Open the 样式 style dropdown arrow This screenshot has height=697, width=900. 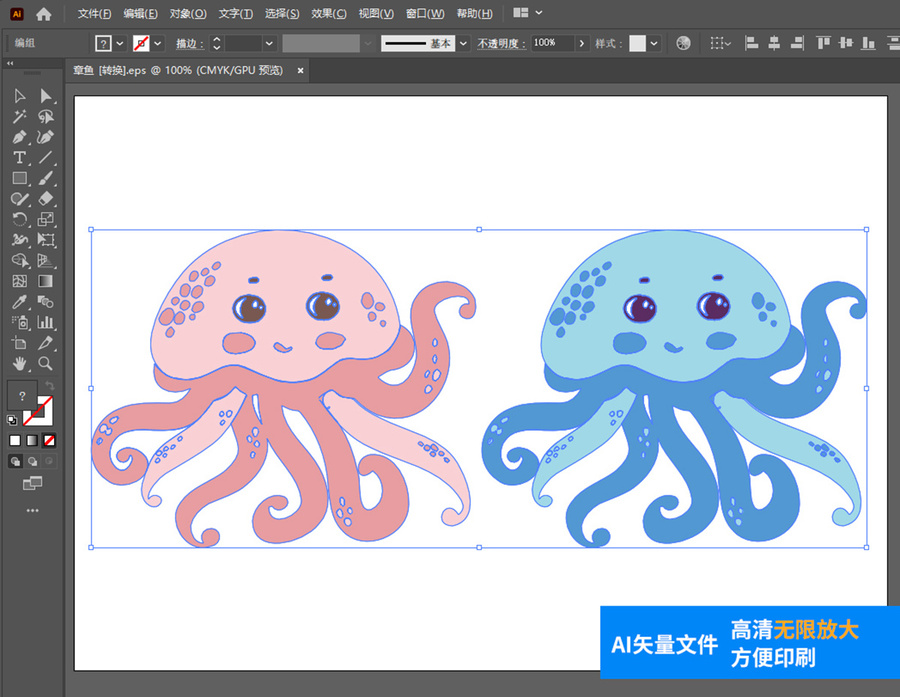coord(654,43)
